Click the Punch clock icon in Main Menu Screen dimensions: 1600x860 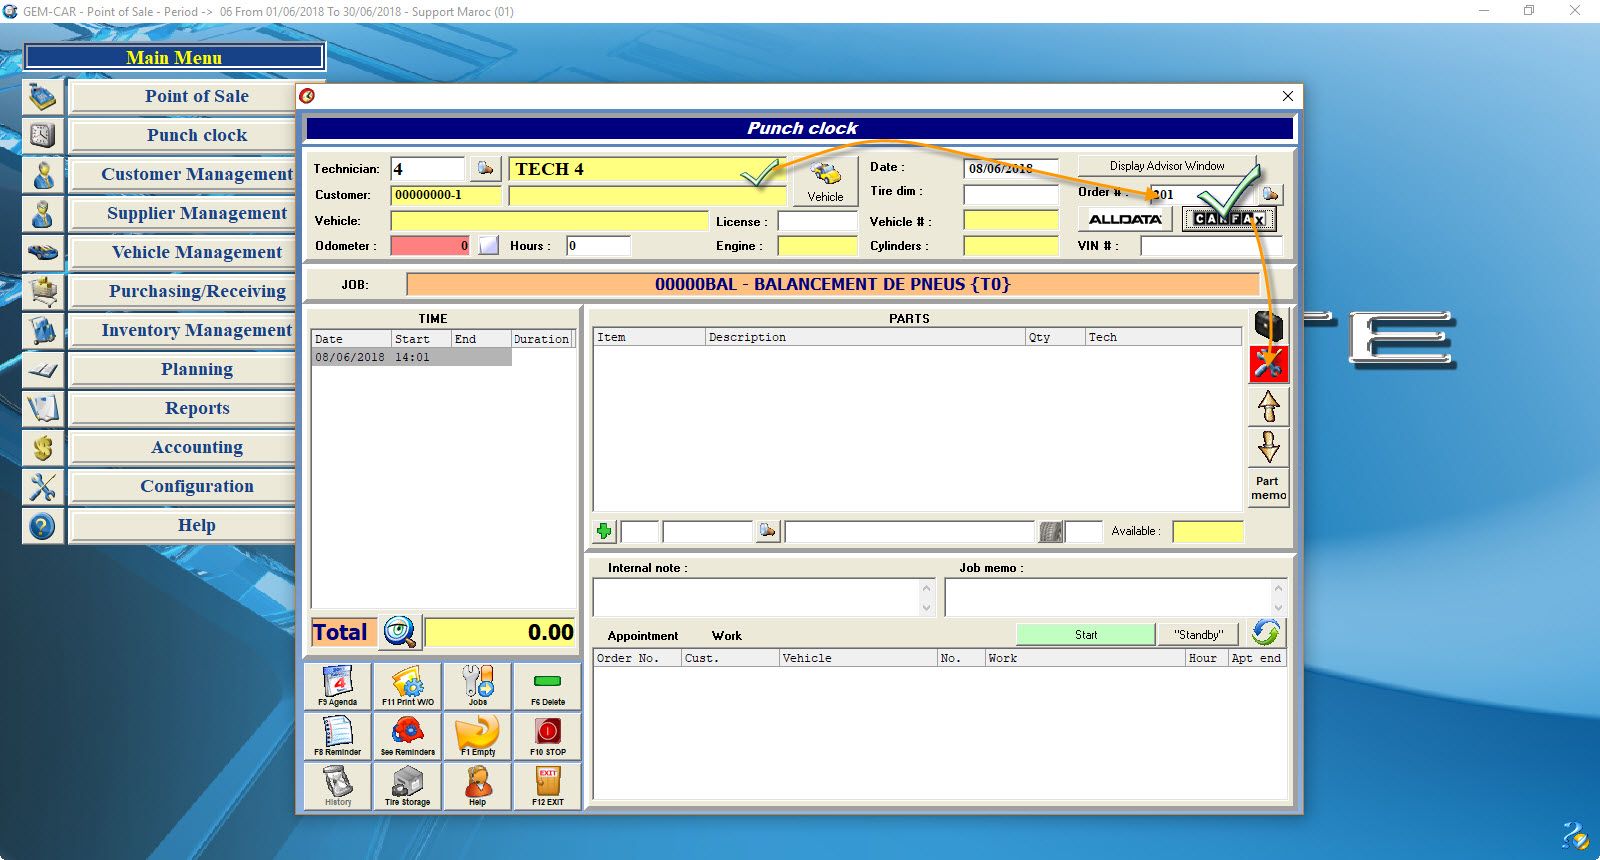(43, 136)
